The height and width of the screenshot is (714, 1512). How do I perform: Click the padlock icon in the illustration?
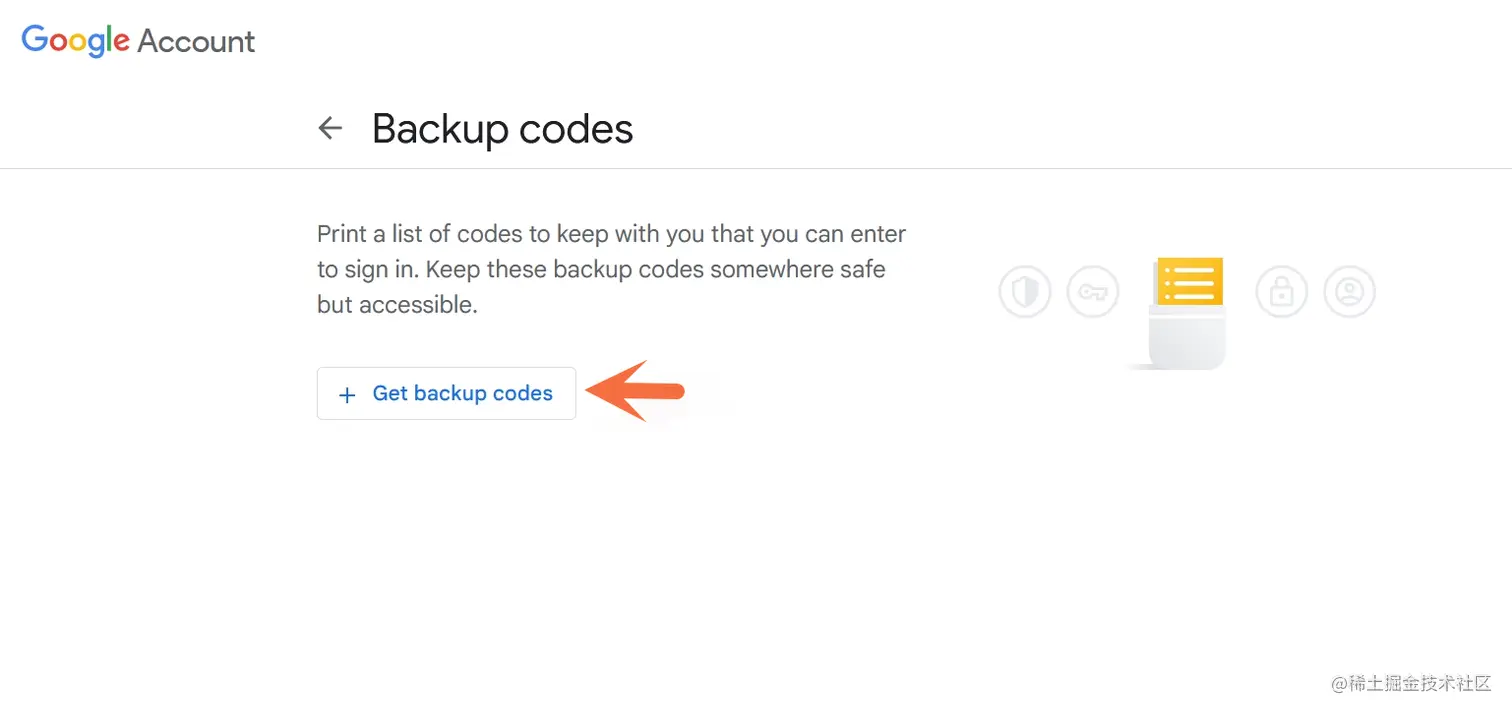pos(1281,292)
